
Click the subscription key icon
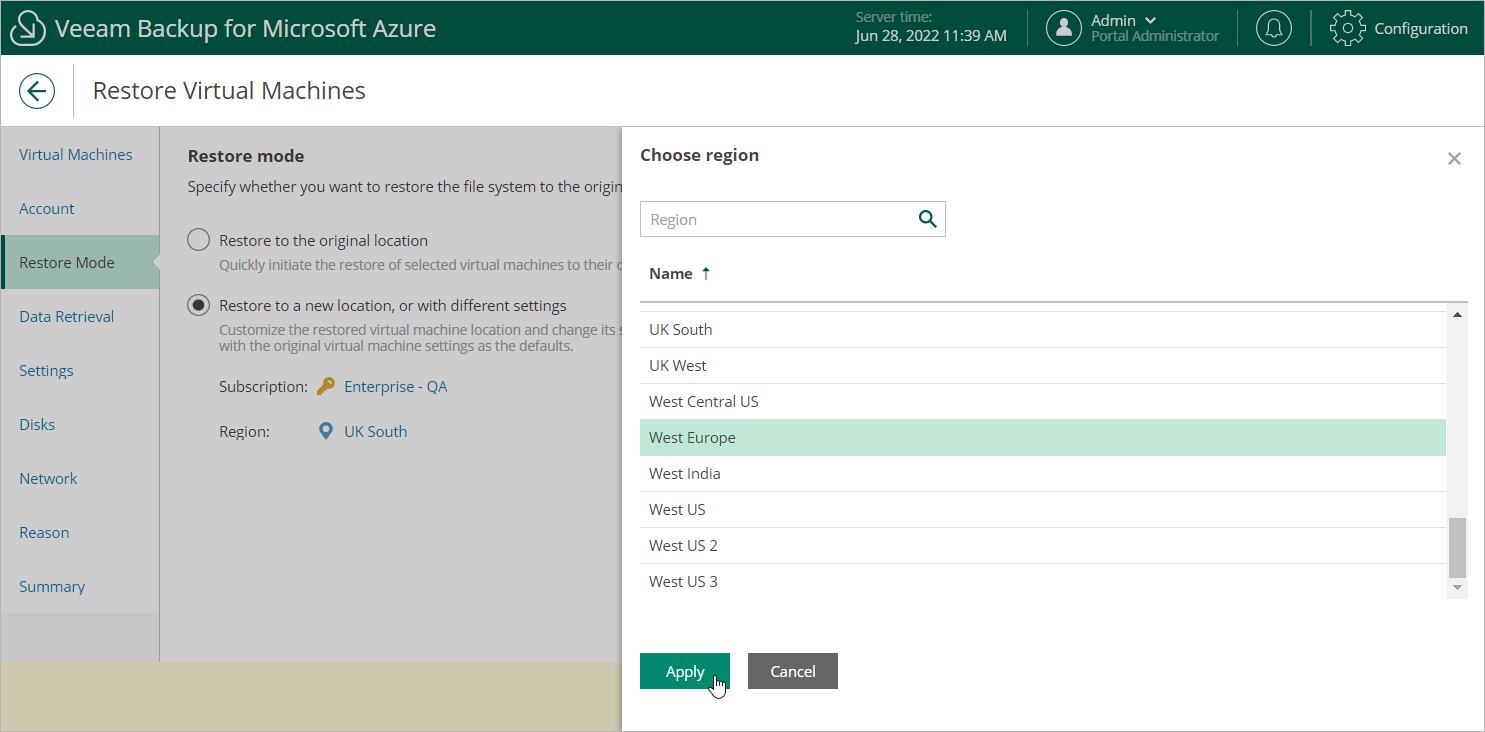pos(326,386)
